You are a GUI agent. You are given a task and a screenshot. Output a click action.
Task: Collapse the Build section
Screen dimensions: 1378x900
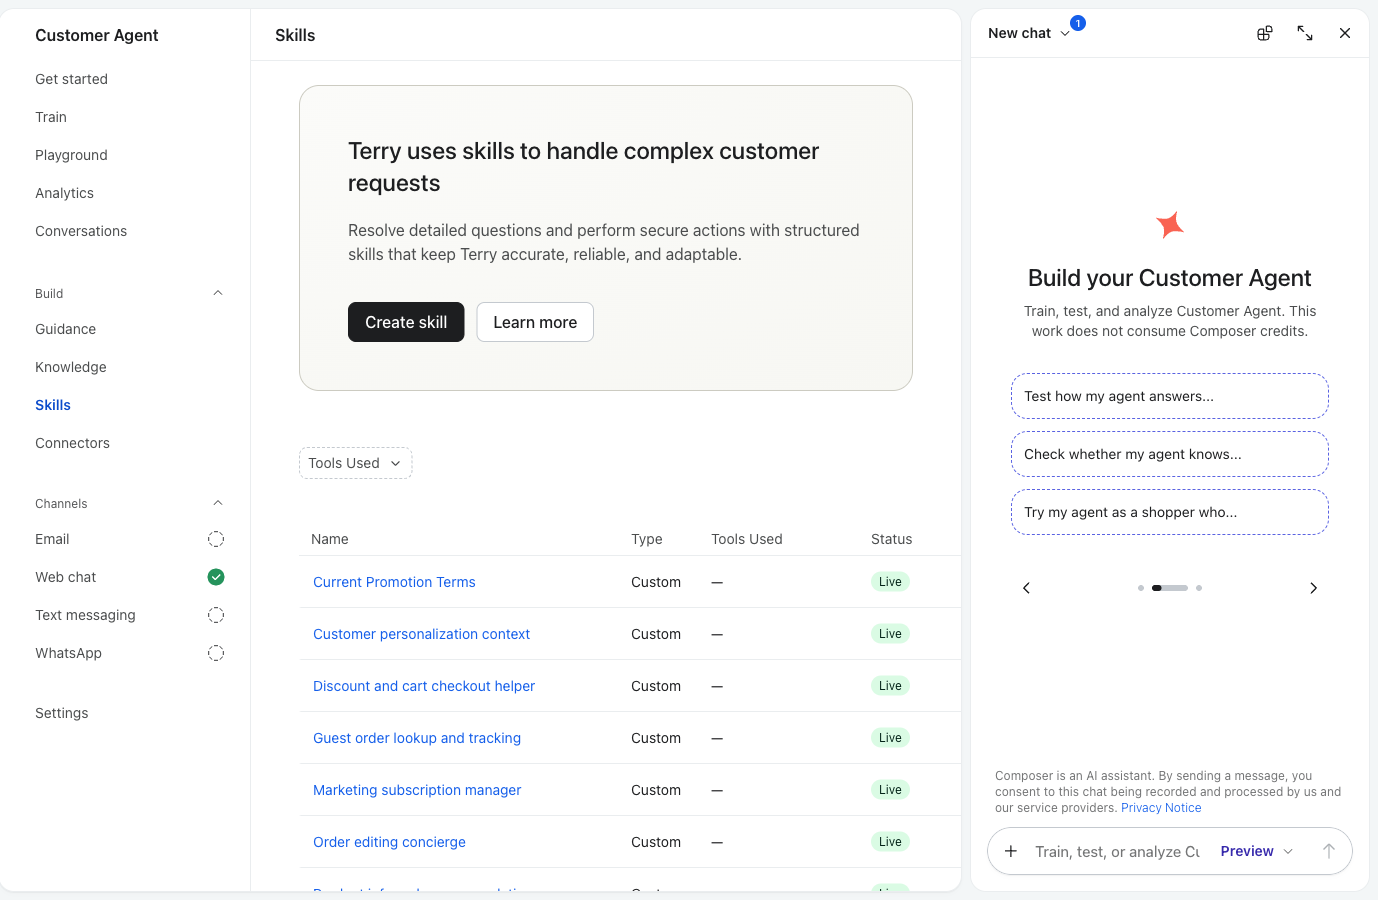click(x=218, y=293)
